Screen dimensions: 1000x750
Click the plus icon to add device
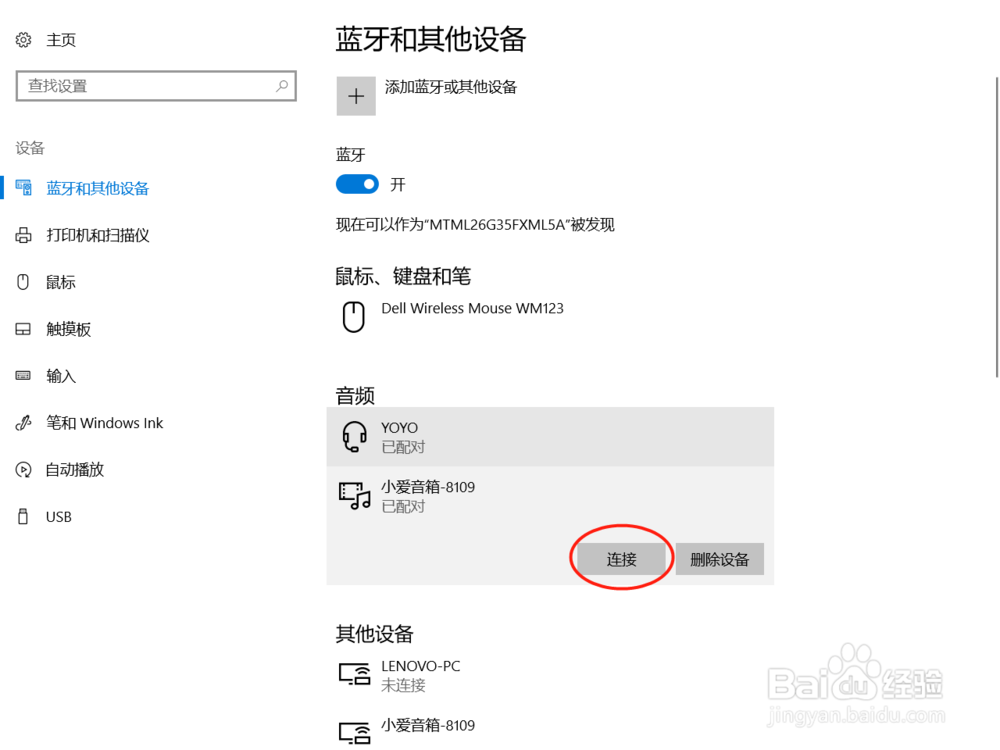click(356, 96)
